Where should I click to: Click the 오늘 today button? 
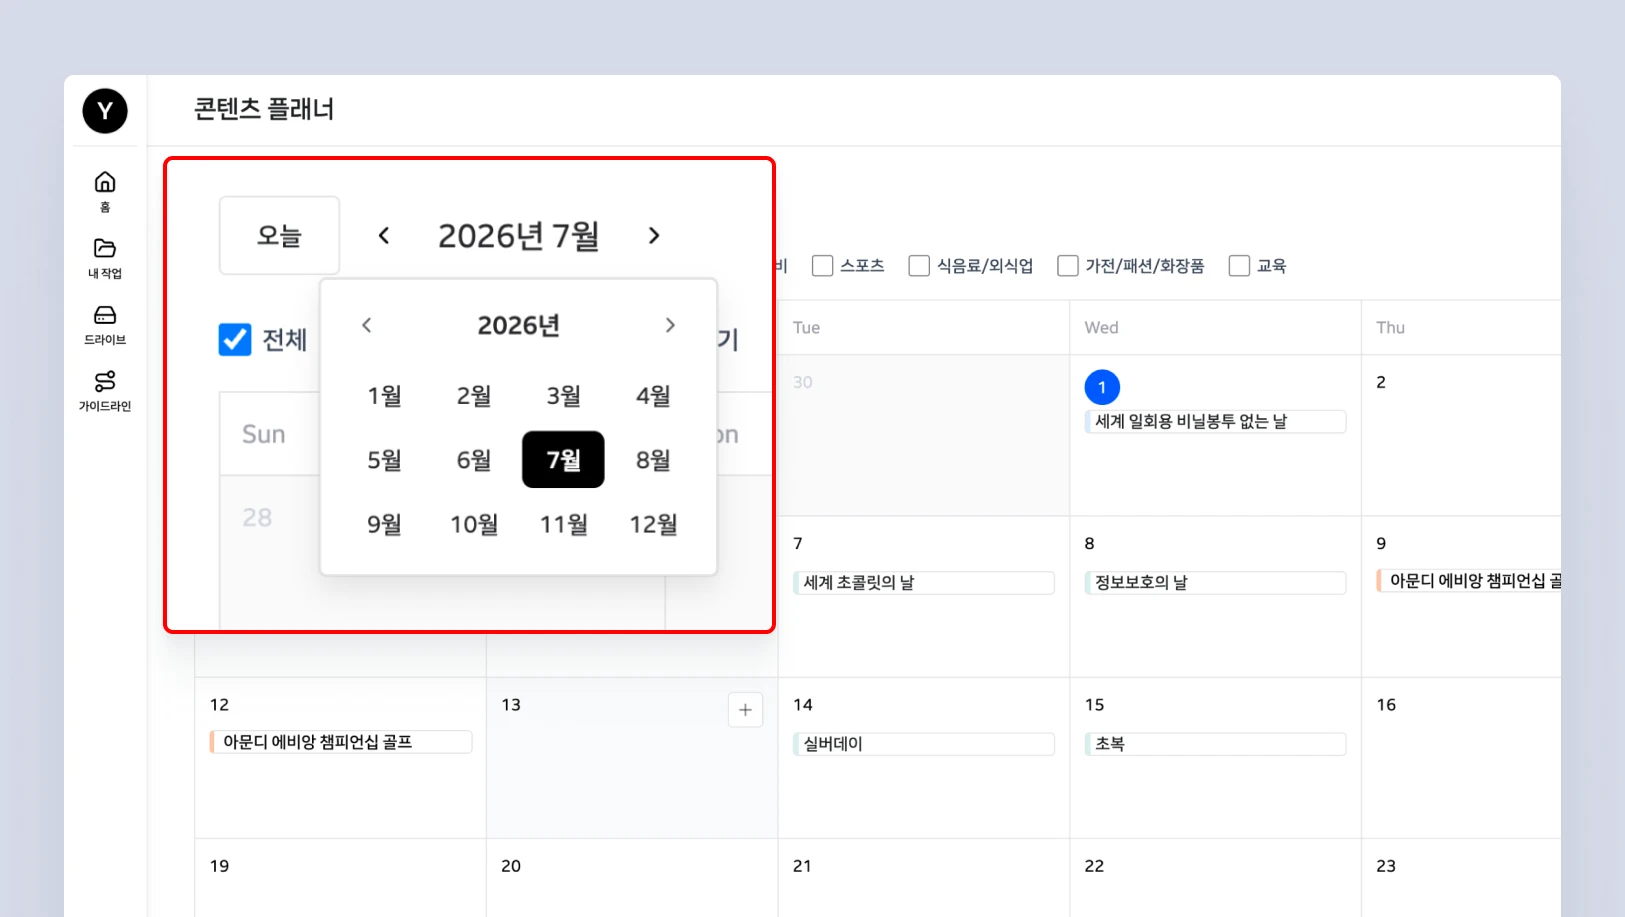[279, 236]
